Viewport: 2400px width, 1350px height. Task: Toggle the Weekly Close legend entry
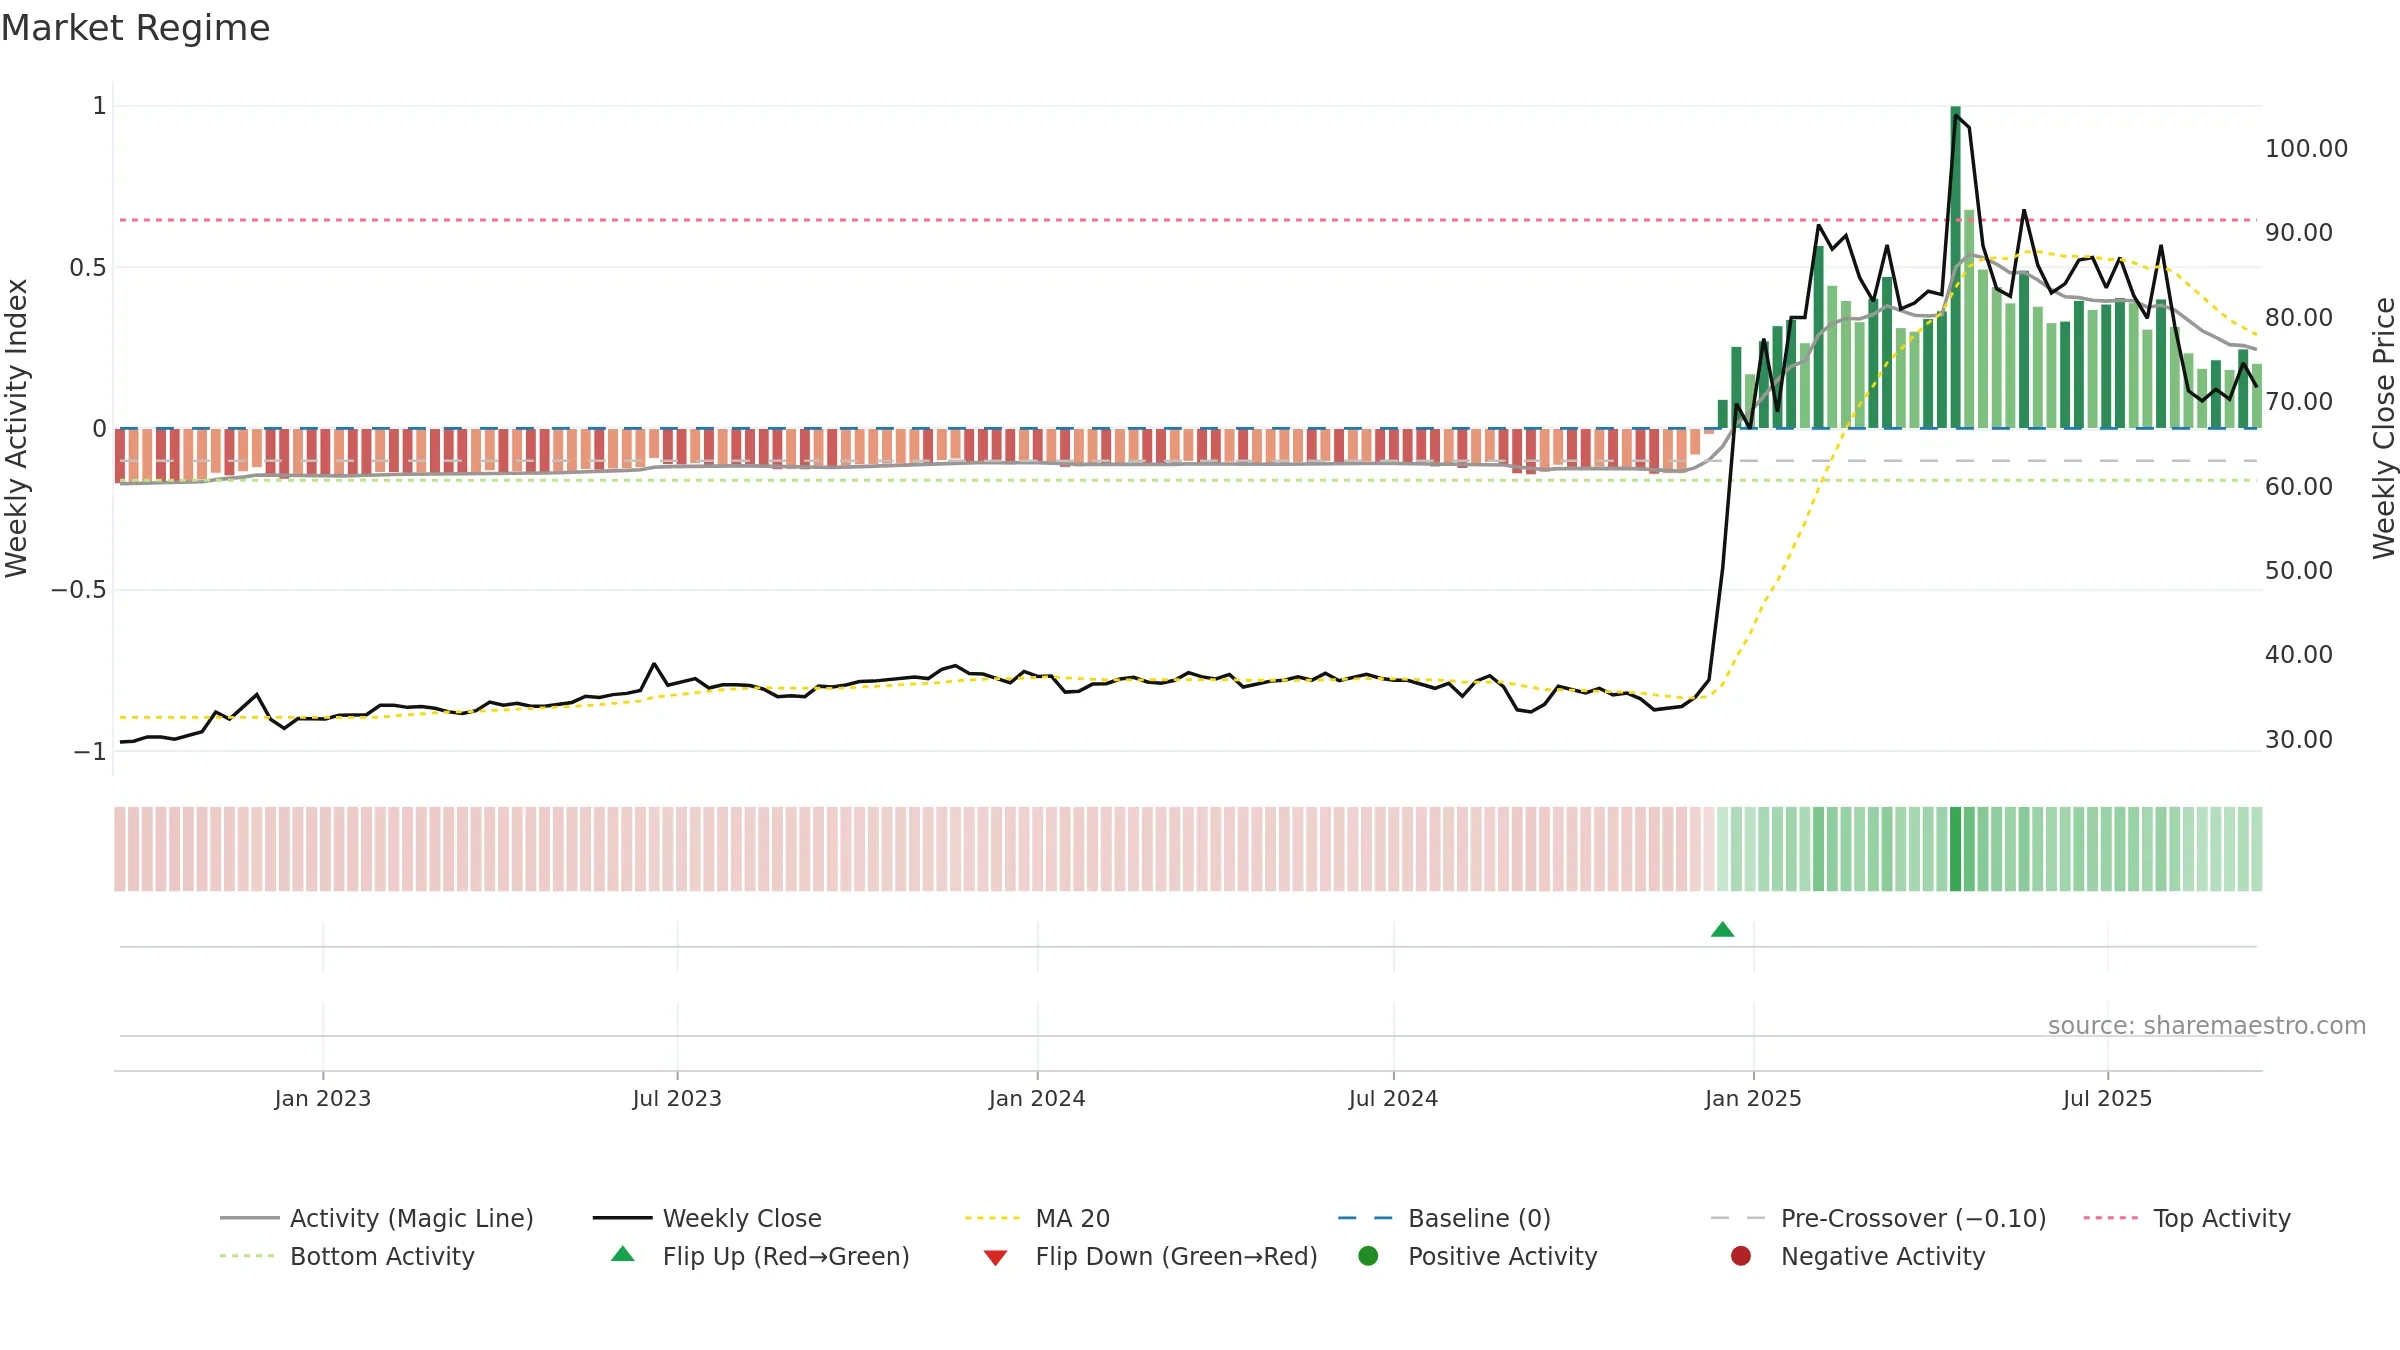(707, 1218)
